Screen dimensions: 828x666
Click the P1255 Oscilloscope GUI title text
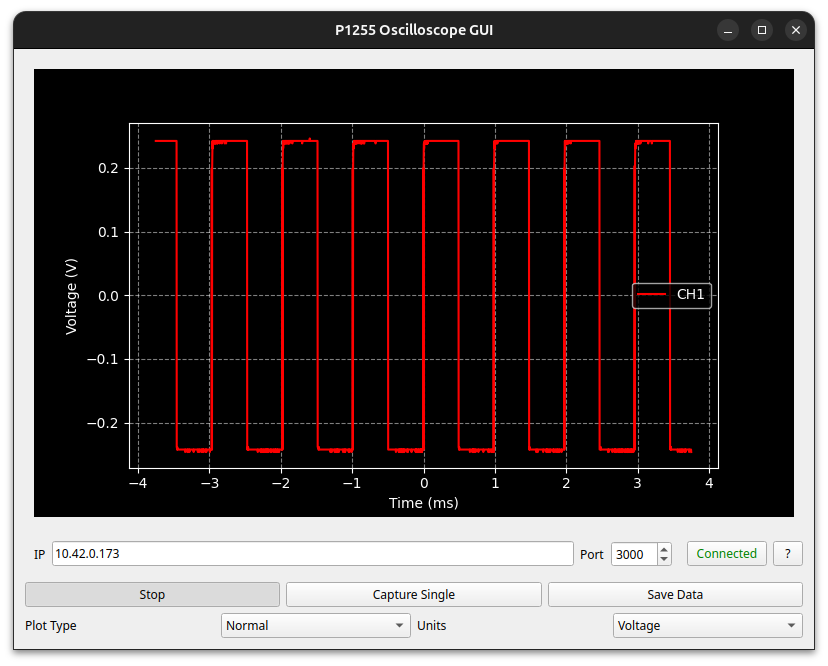(x=414, y=30)
